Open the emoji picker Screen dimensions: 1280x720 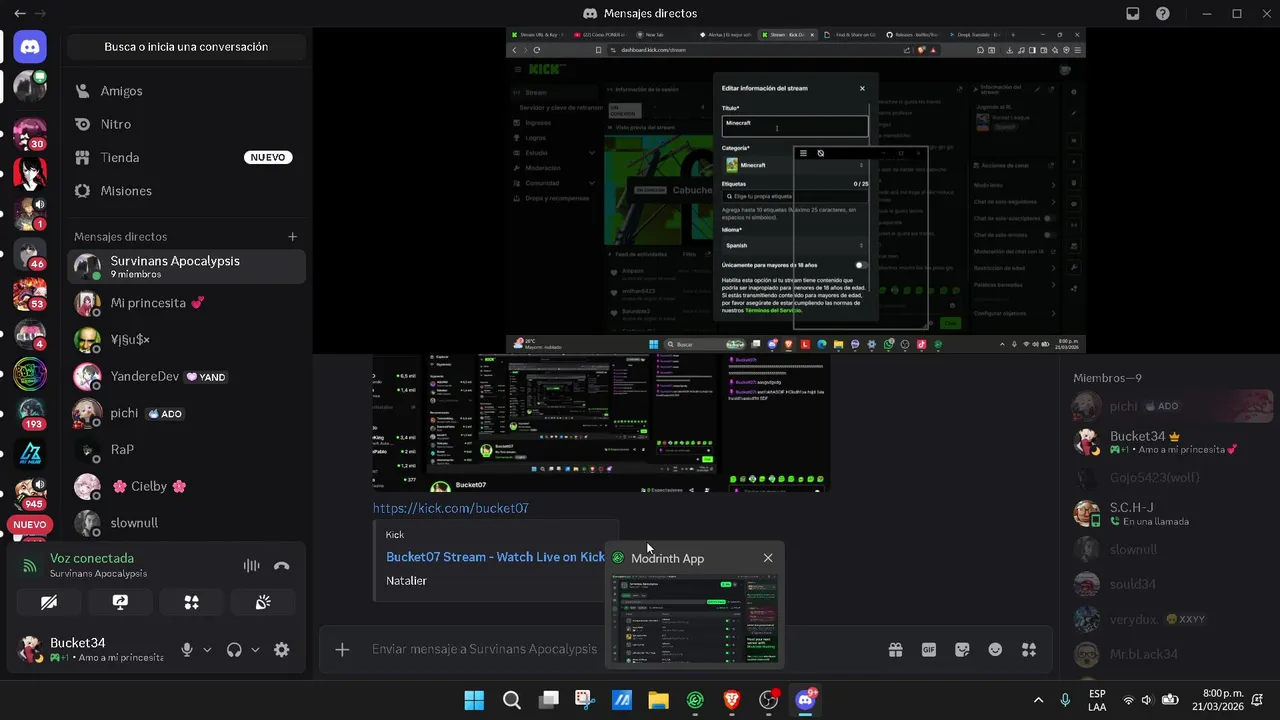995,649
